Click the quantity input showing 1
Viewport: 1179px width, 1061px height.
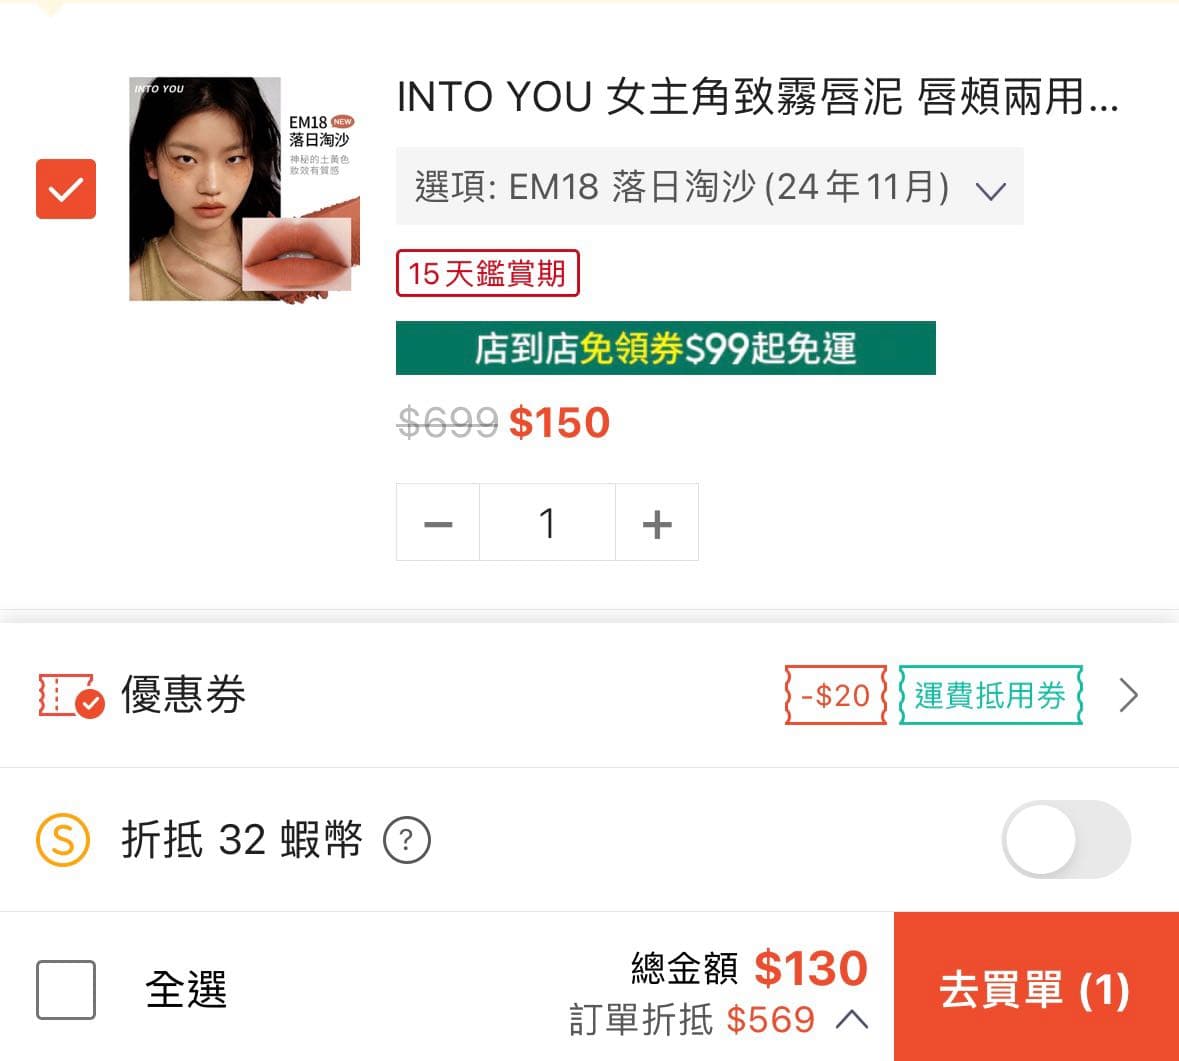click(547, 521)
